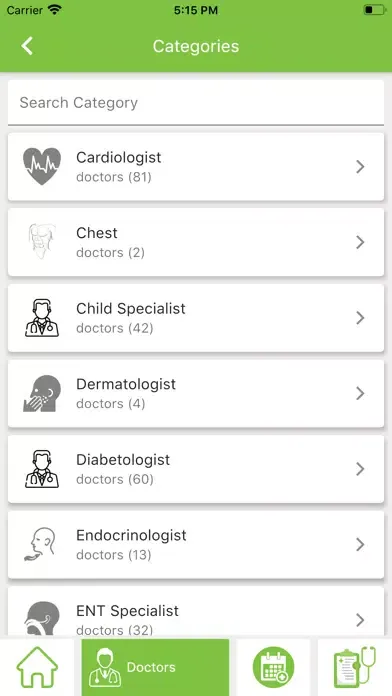Expand the Chest category chevron
Image resolution: width=392 pixels, height=696 pixels.
[x=360, y=242]
